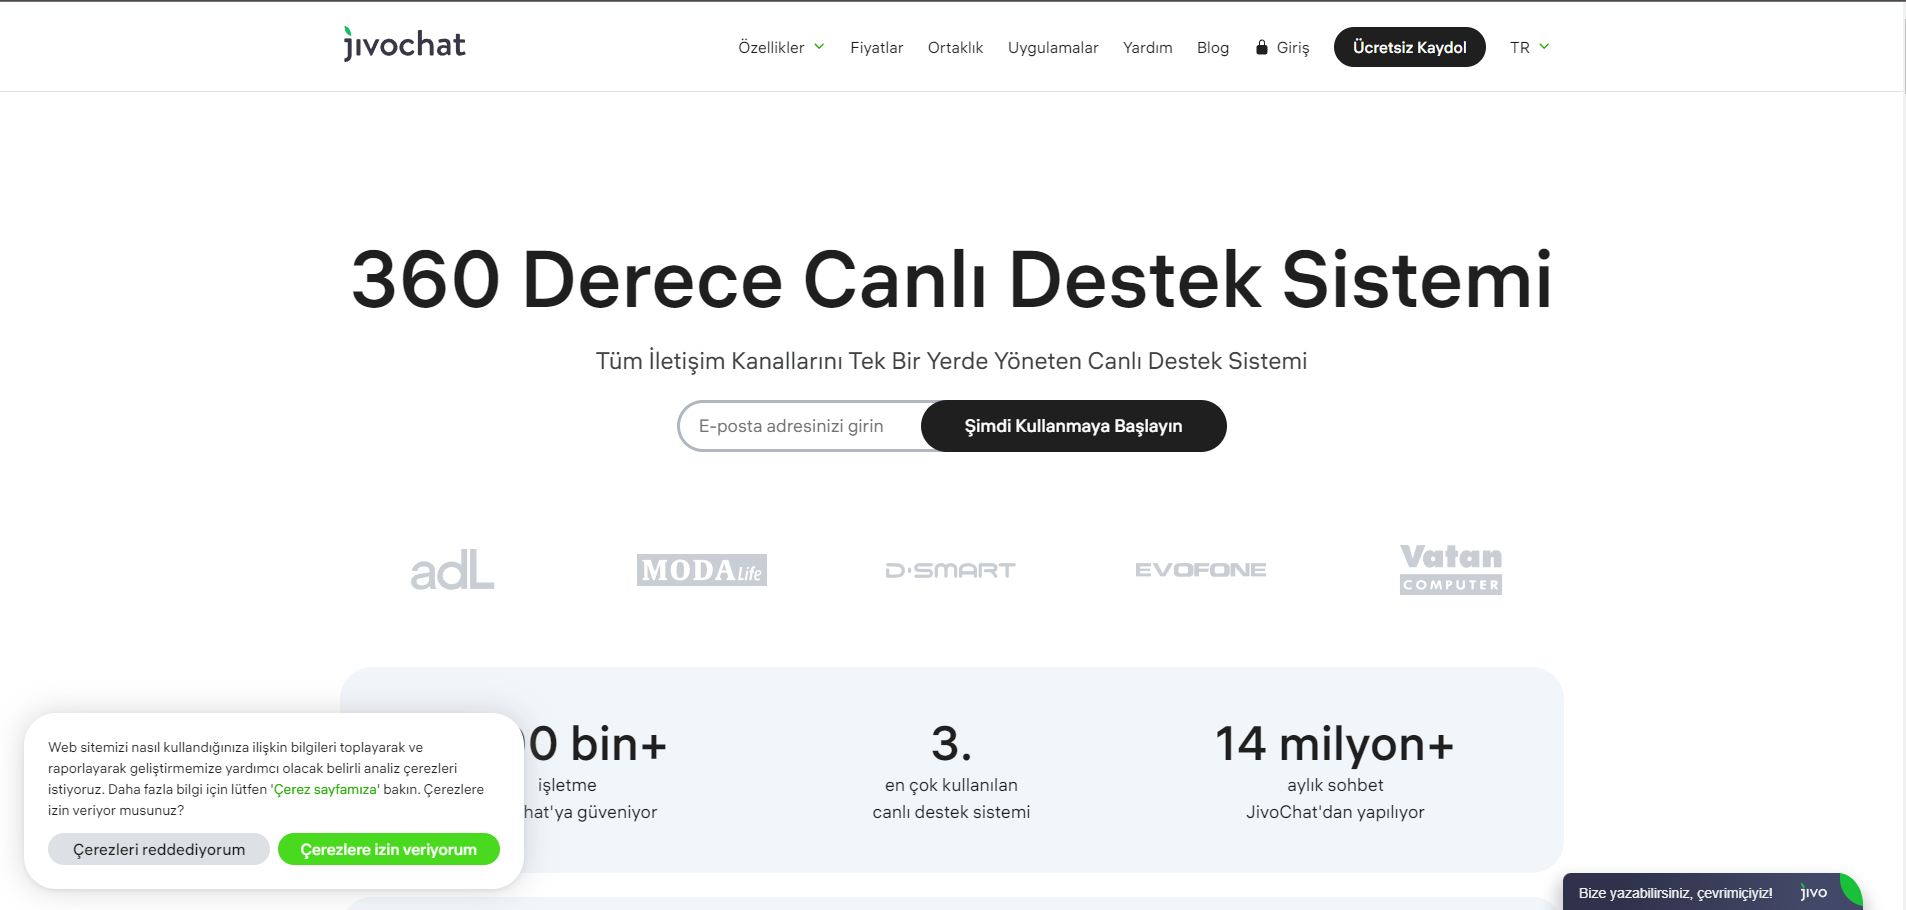Viewport: 1906px width, 910px height.
Task: Expand the Özellikler dropdown menu
Action: pyautogui.click(x=781, y=47)
